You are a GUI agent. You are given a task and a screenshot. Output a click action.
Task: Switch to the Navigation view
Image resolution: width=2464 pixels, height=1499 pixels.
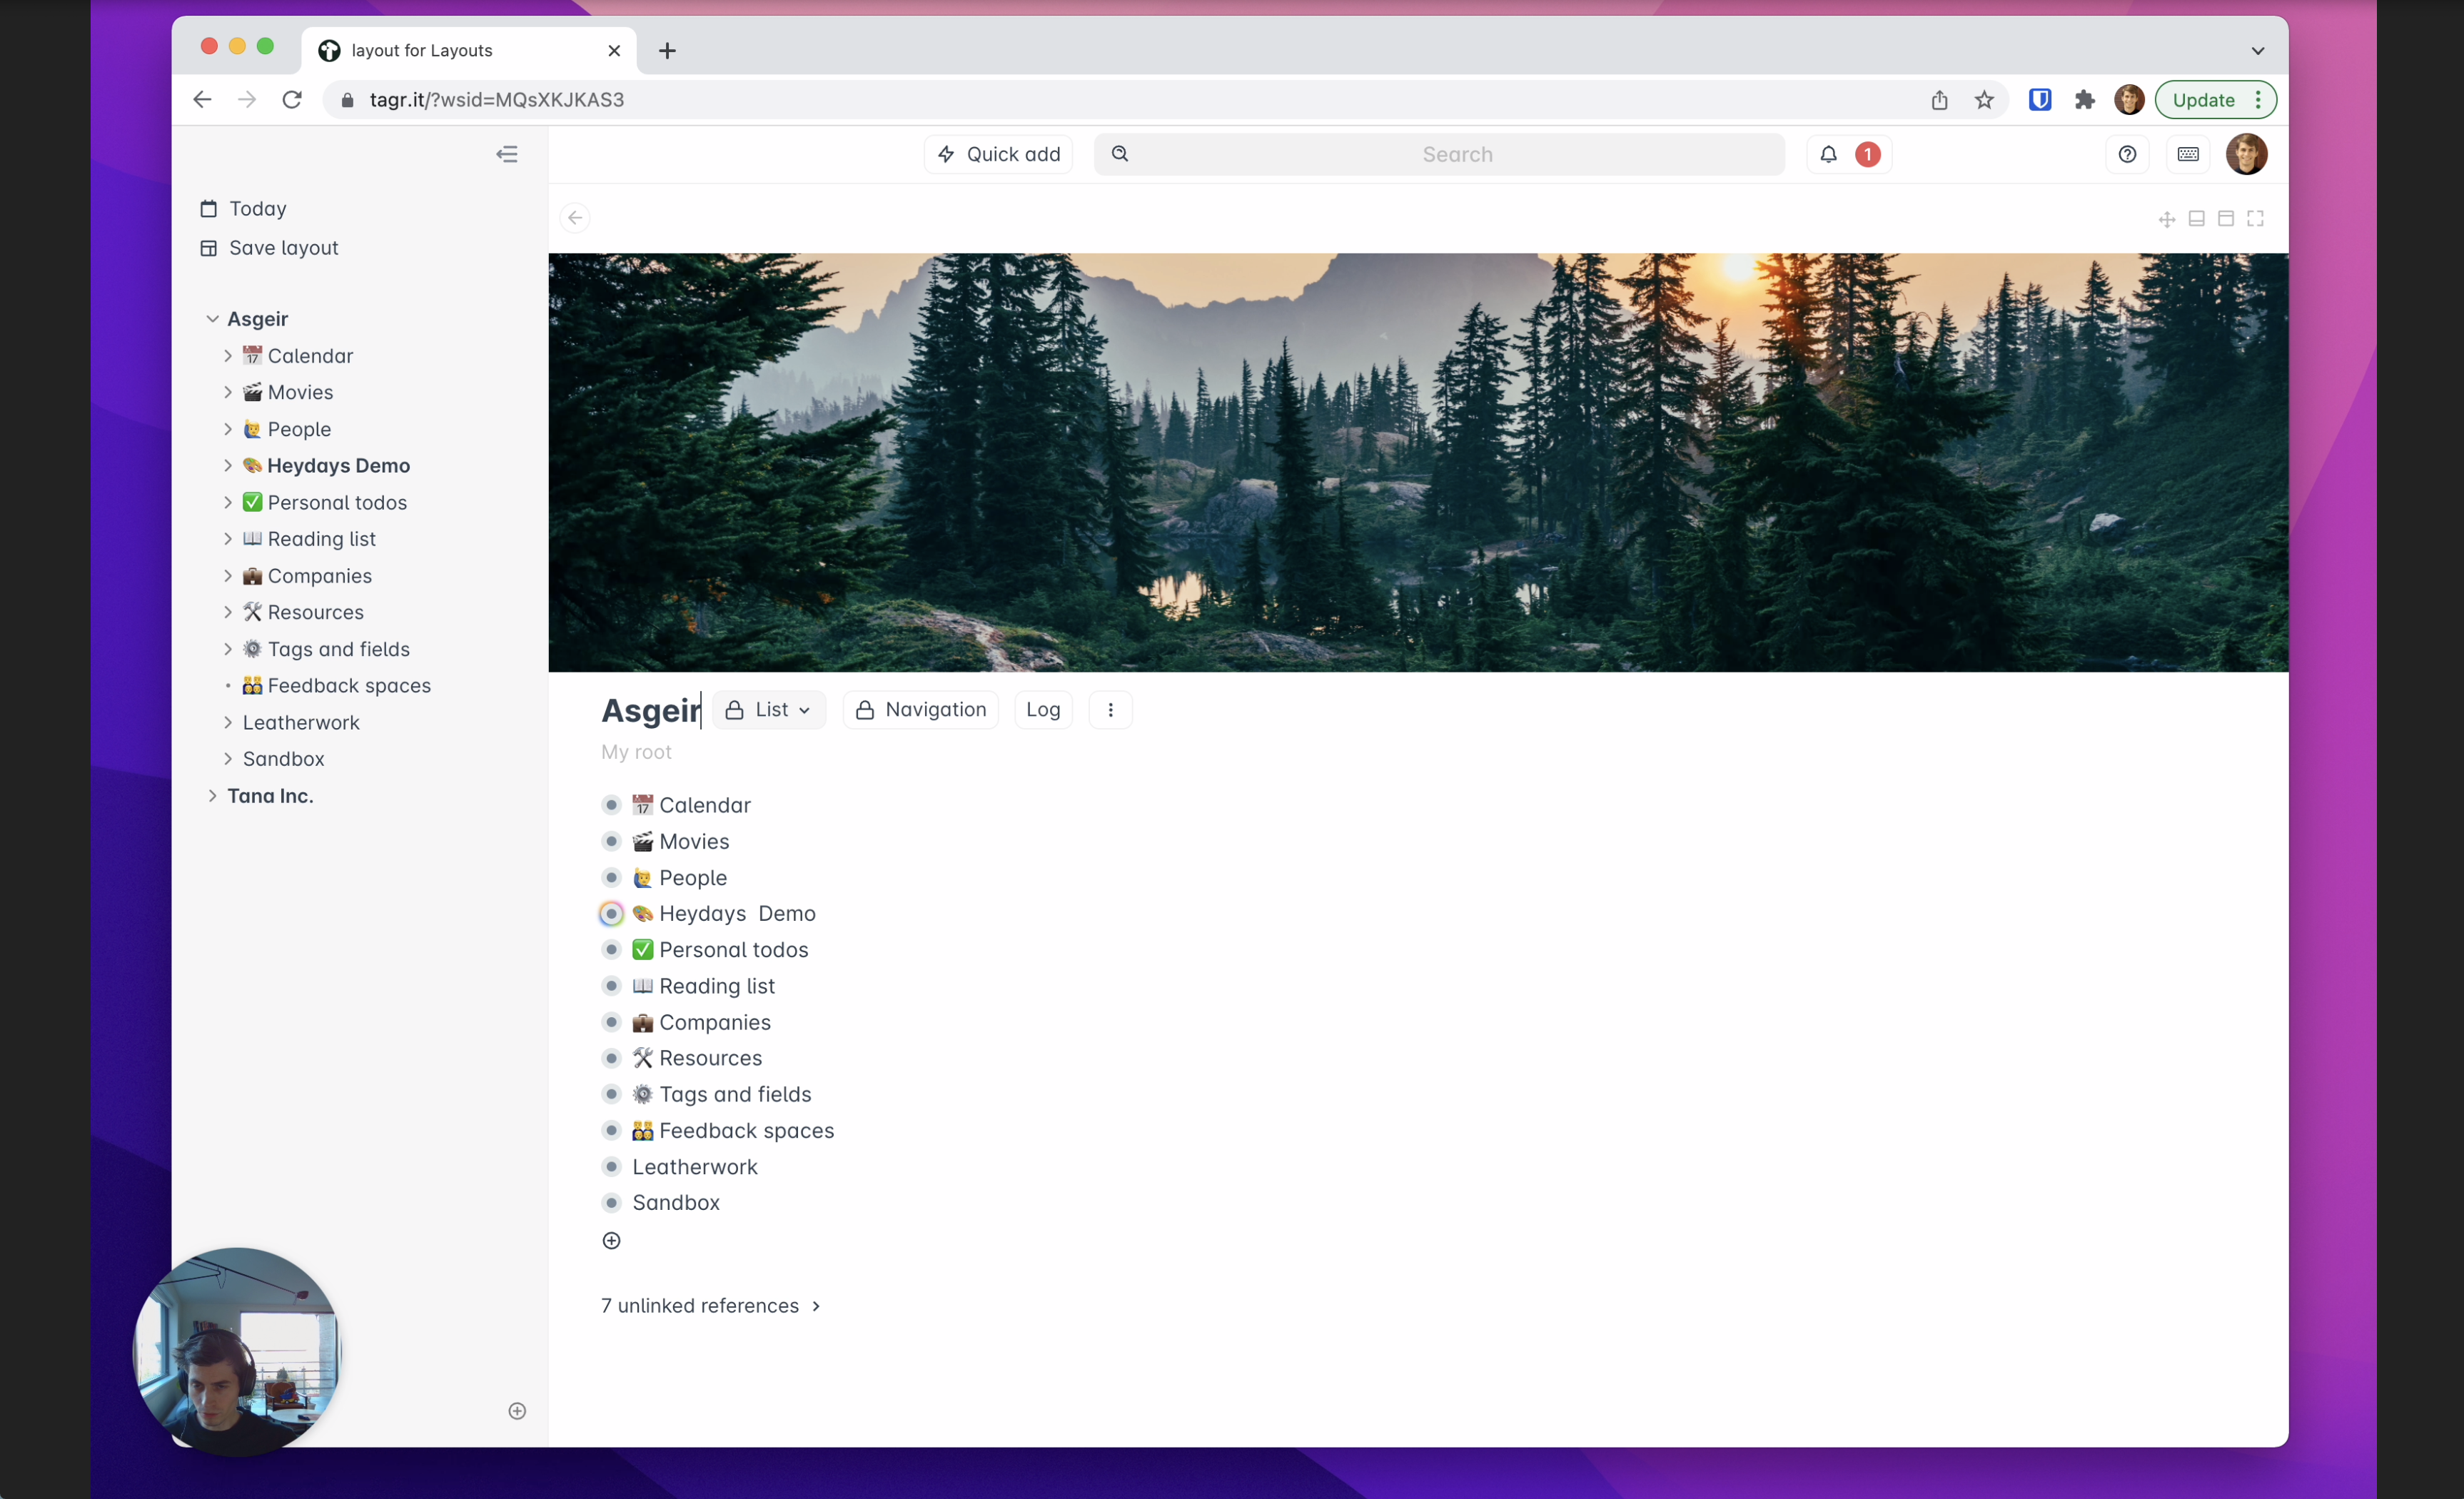[921, 709]
